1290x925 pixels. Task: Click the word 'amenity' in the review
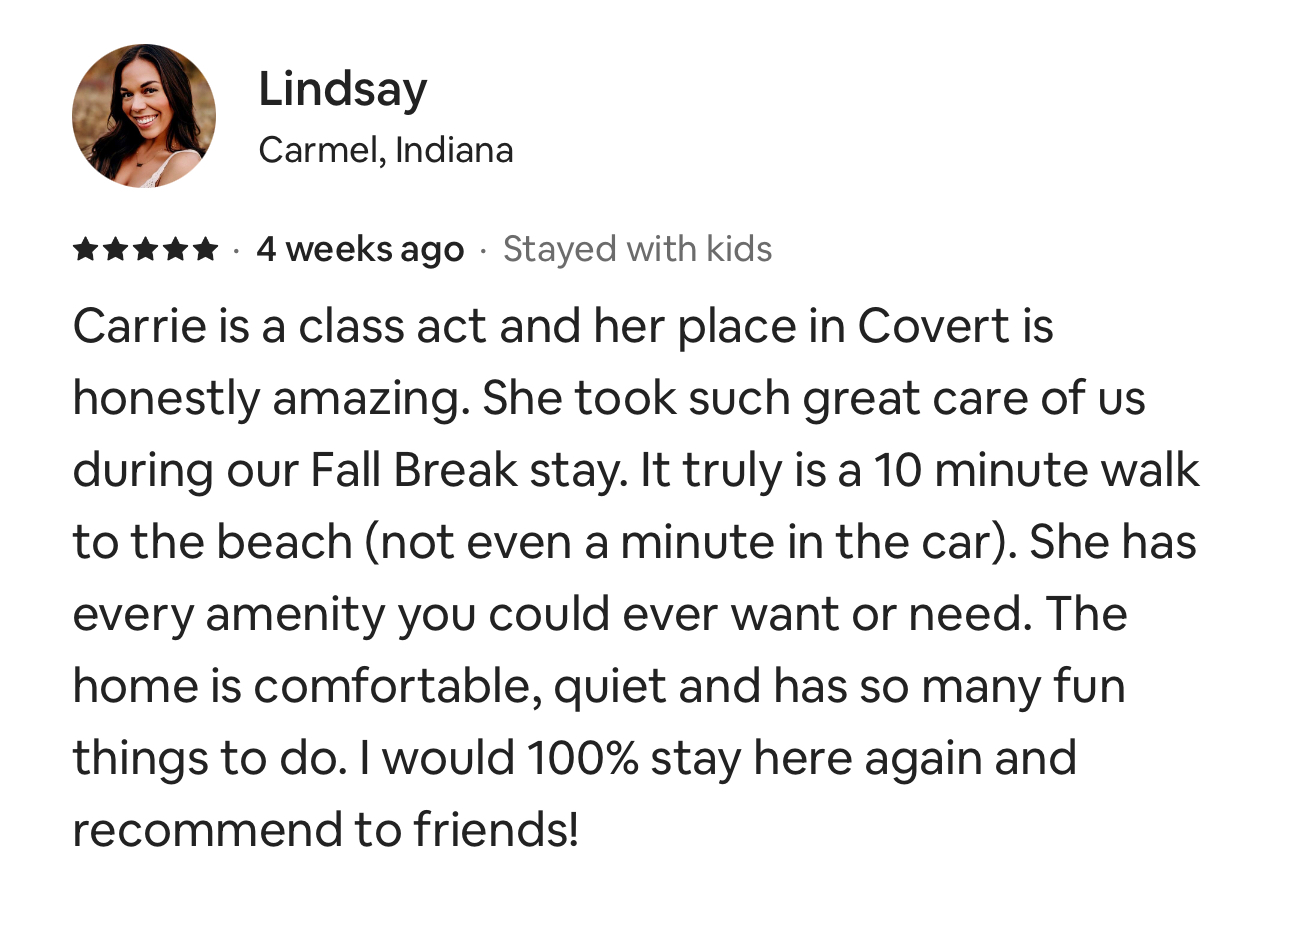tap(295, 614)
